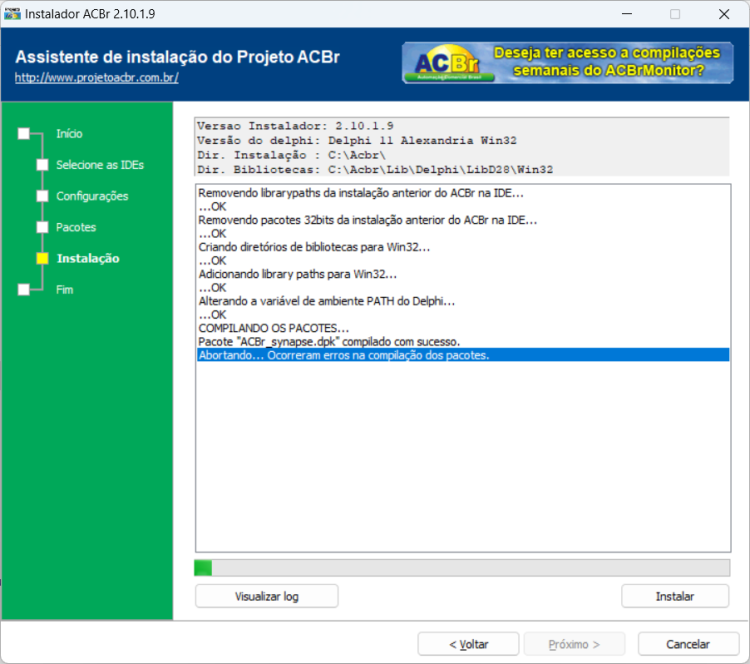Click the white Pacotes step marker
Image resolution: width=750 pixels, height=664 pixels.
click(x=43, y=227)
